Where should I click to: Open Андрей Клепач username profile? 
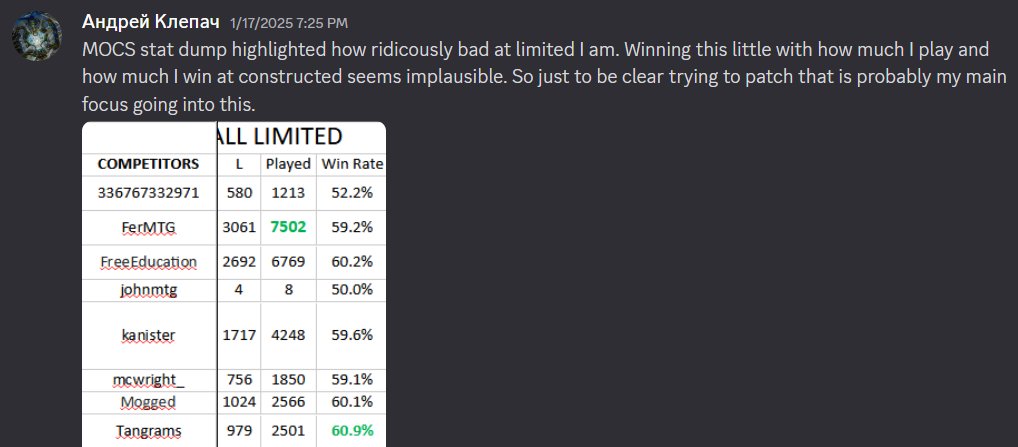[x=151, y=23]
